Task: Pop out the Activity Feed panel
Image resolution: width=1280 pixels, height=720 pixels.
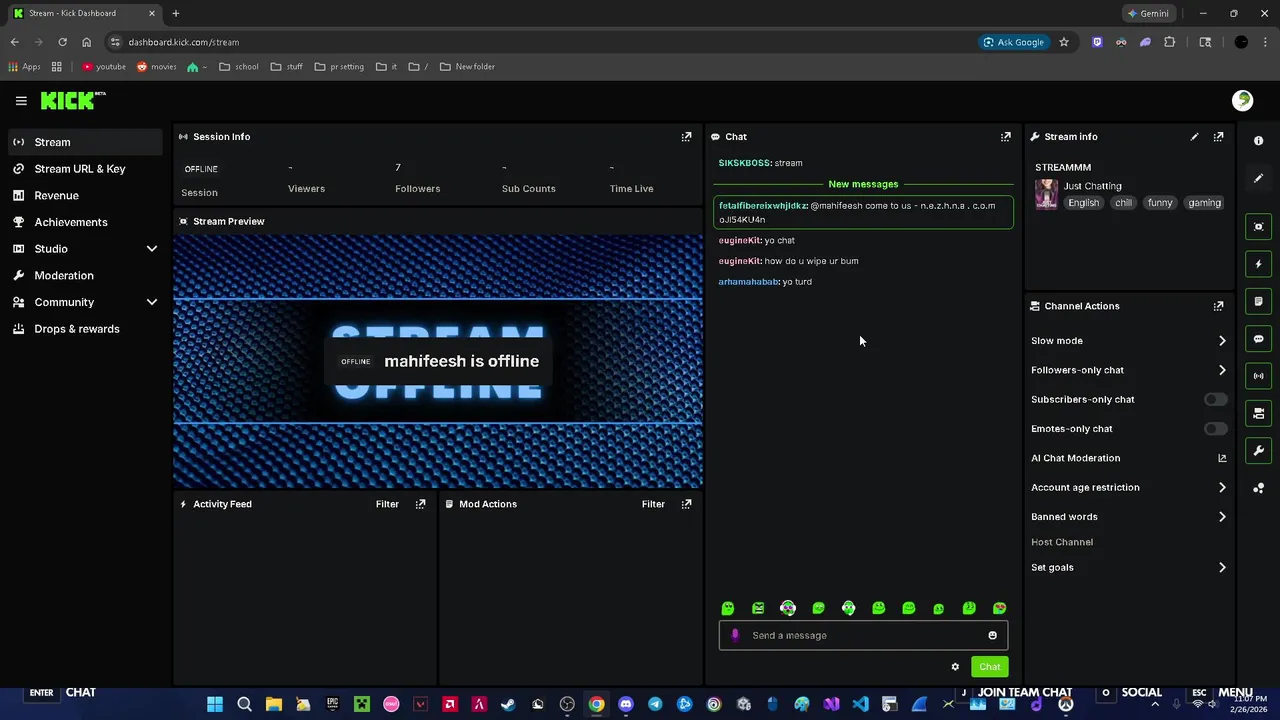Action: 420,504
